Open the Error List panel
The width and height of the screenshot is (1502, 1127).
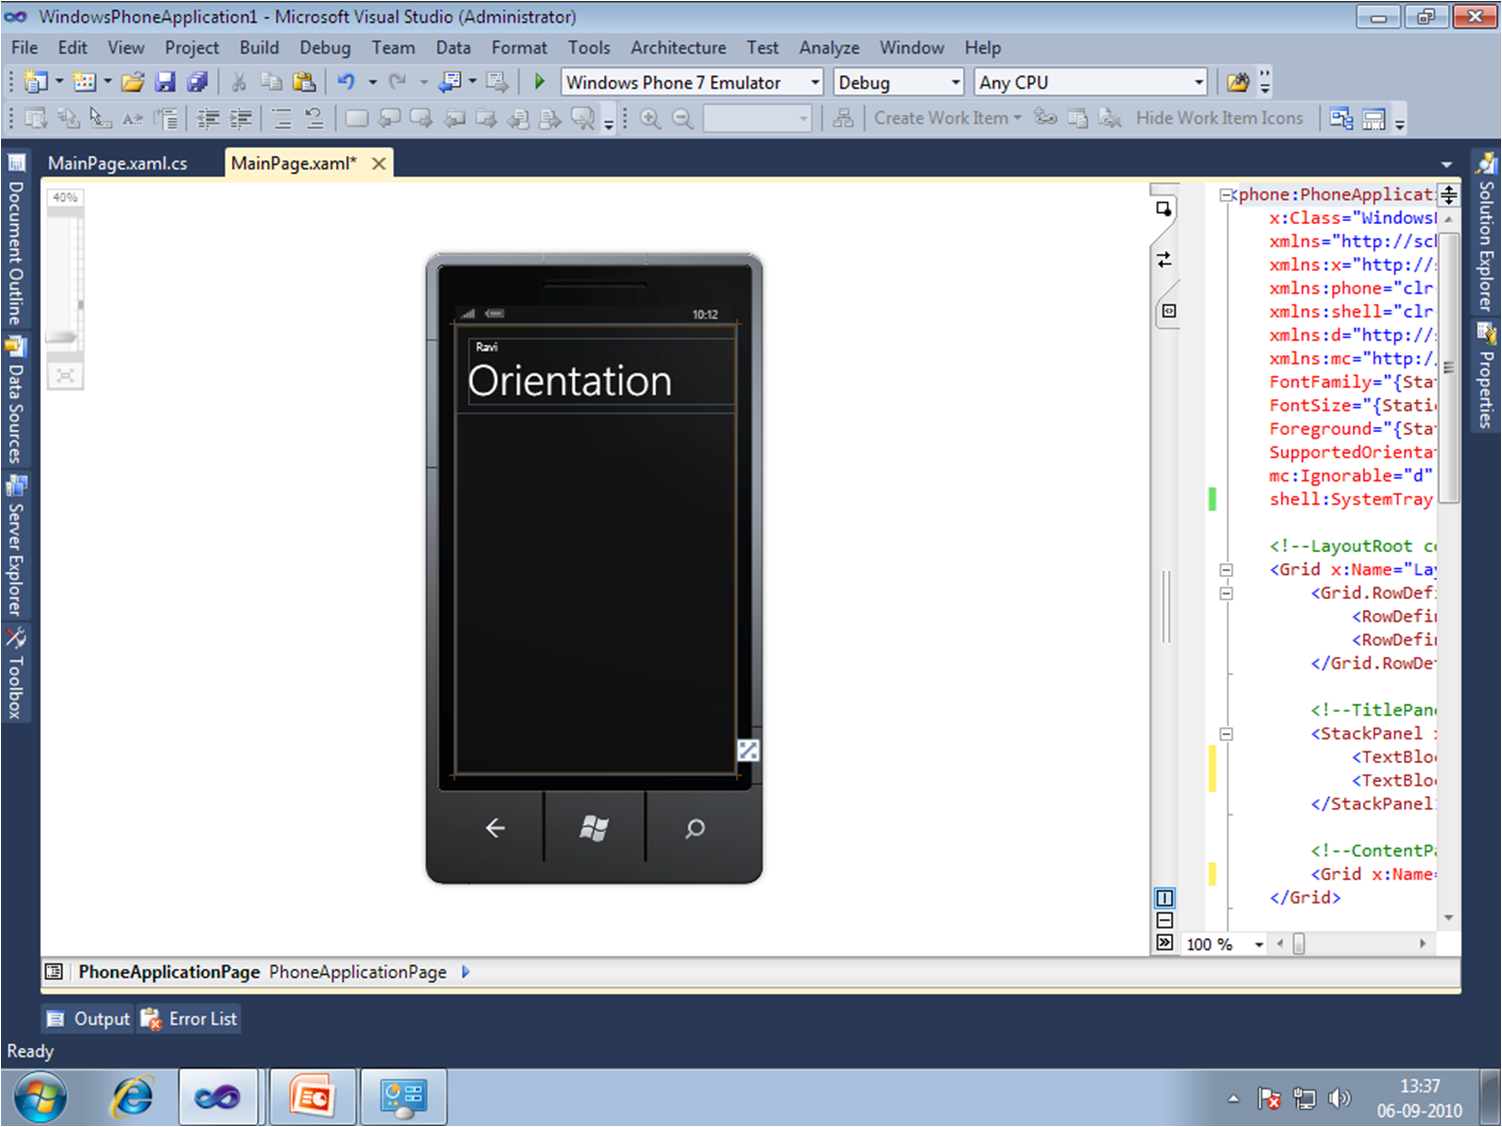(191, 1019)
